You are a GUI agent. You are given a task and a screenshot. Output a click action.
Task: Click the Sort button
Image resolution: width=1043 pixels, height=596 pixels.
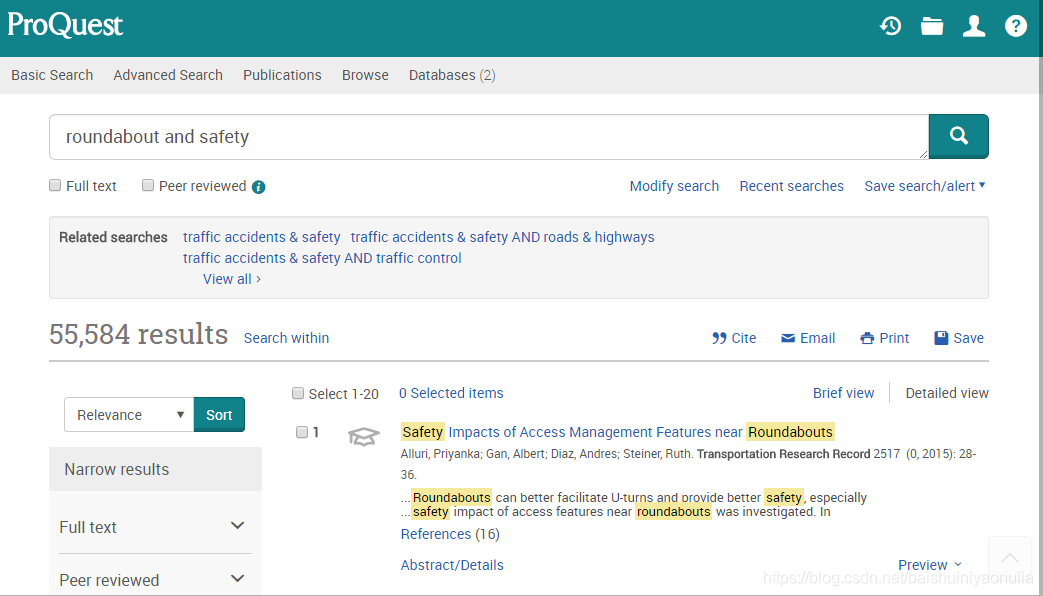point(220,414)
